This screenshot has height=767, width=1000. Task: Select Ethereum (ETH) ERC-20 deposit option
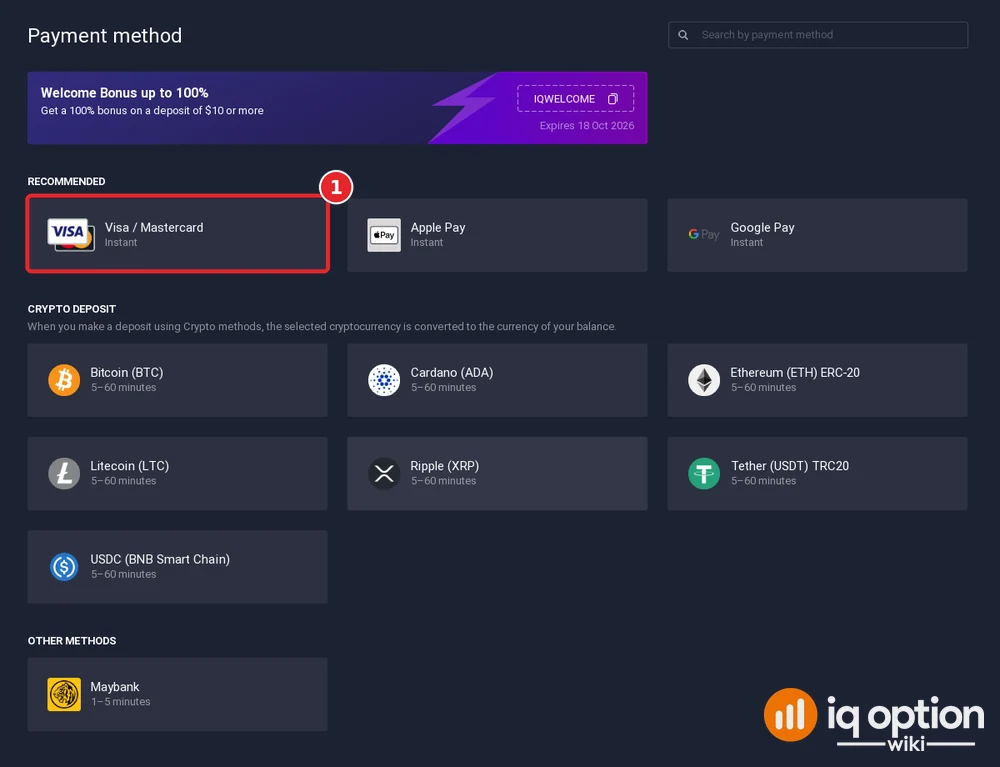pyautogui.click(x=818, y=380)
